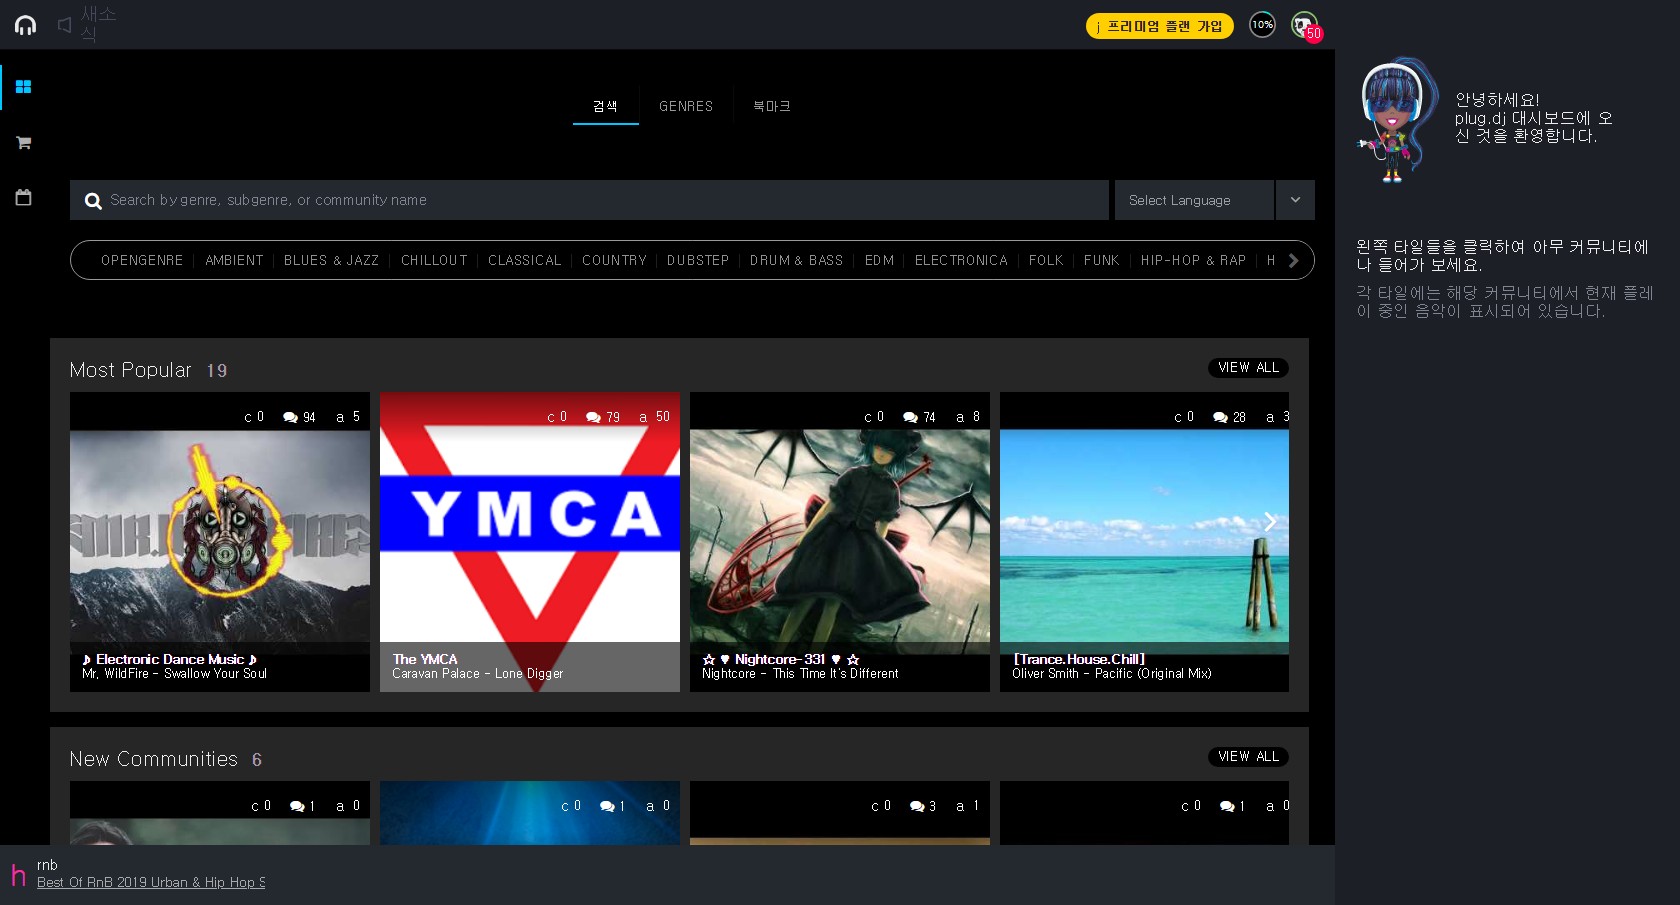This screenshot has height=905, width=1680.
Task: Open the Select Language combo box
Action: tap(1195, 200)
